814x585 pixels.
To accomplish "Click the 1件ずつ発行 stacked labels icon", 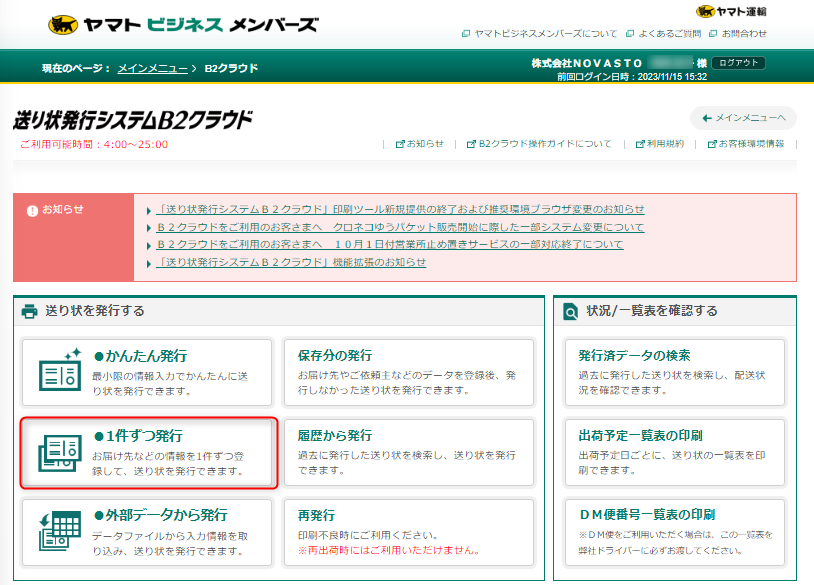I will (60, 454).
